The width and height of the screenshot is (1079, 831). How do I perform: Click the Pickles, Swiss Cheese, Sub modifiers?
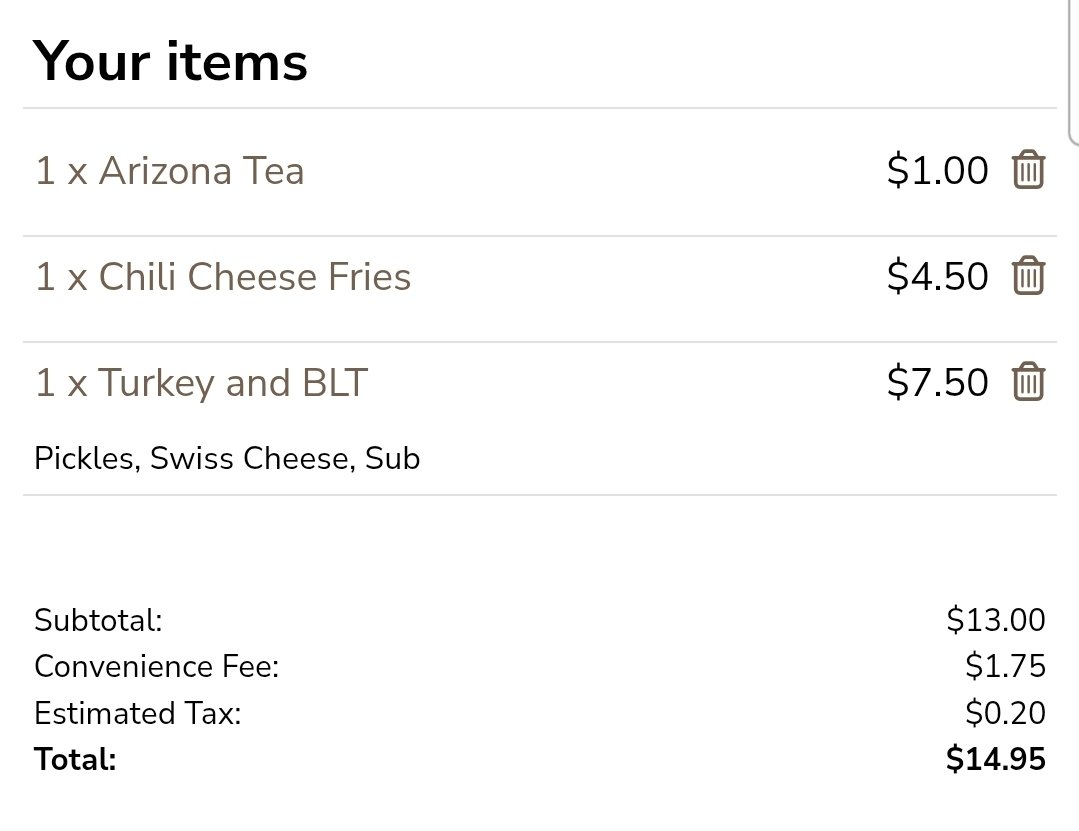pyautogui.click(x=227, y=459)
